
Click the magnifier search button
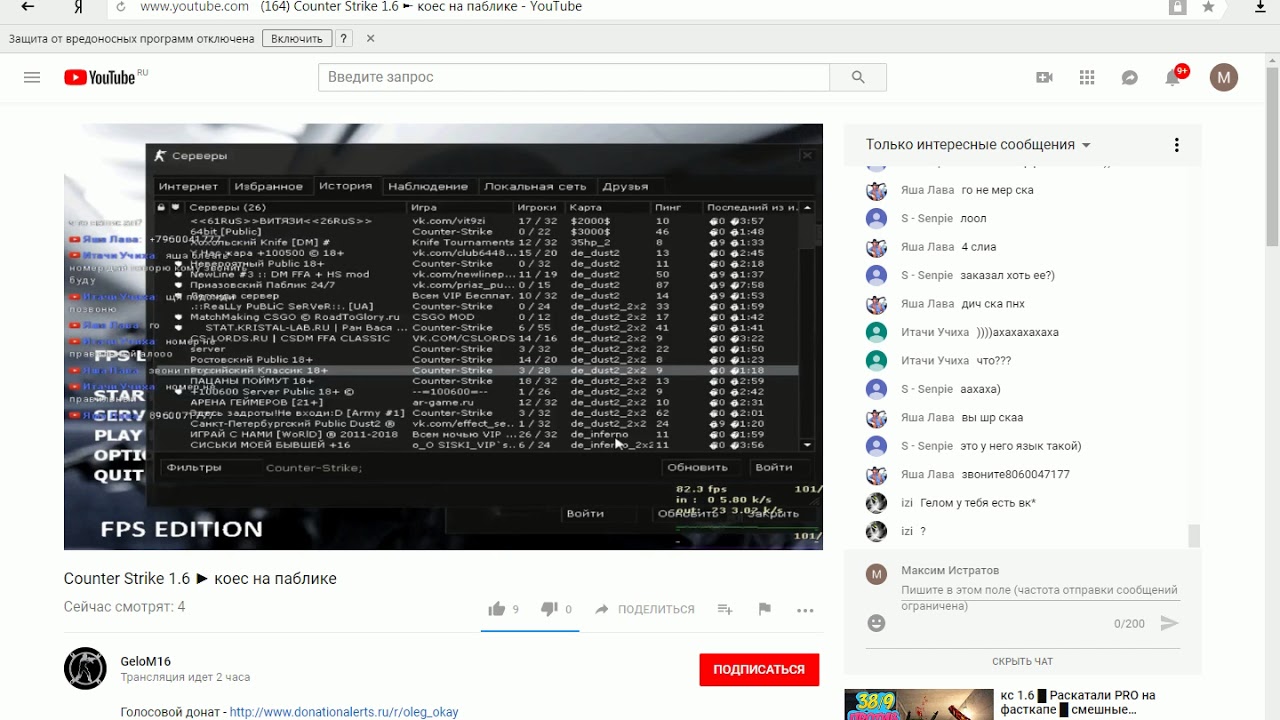(858, 77)
